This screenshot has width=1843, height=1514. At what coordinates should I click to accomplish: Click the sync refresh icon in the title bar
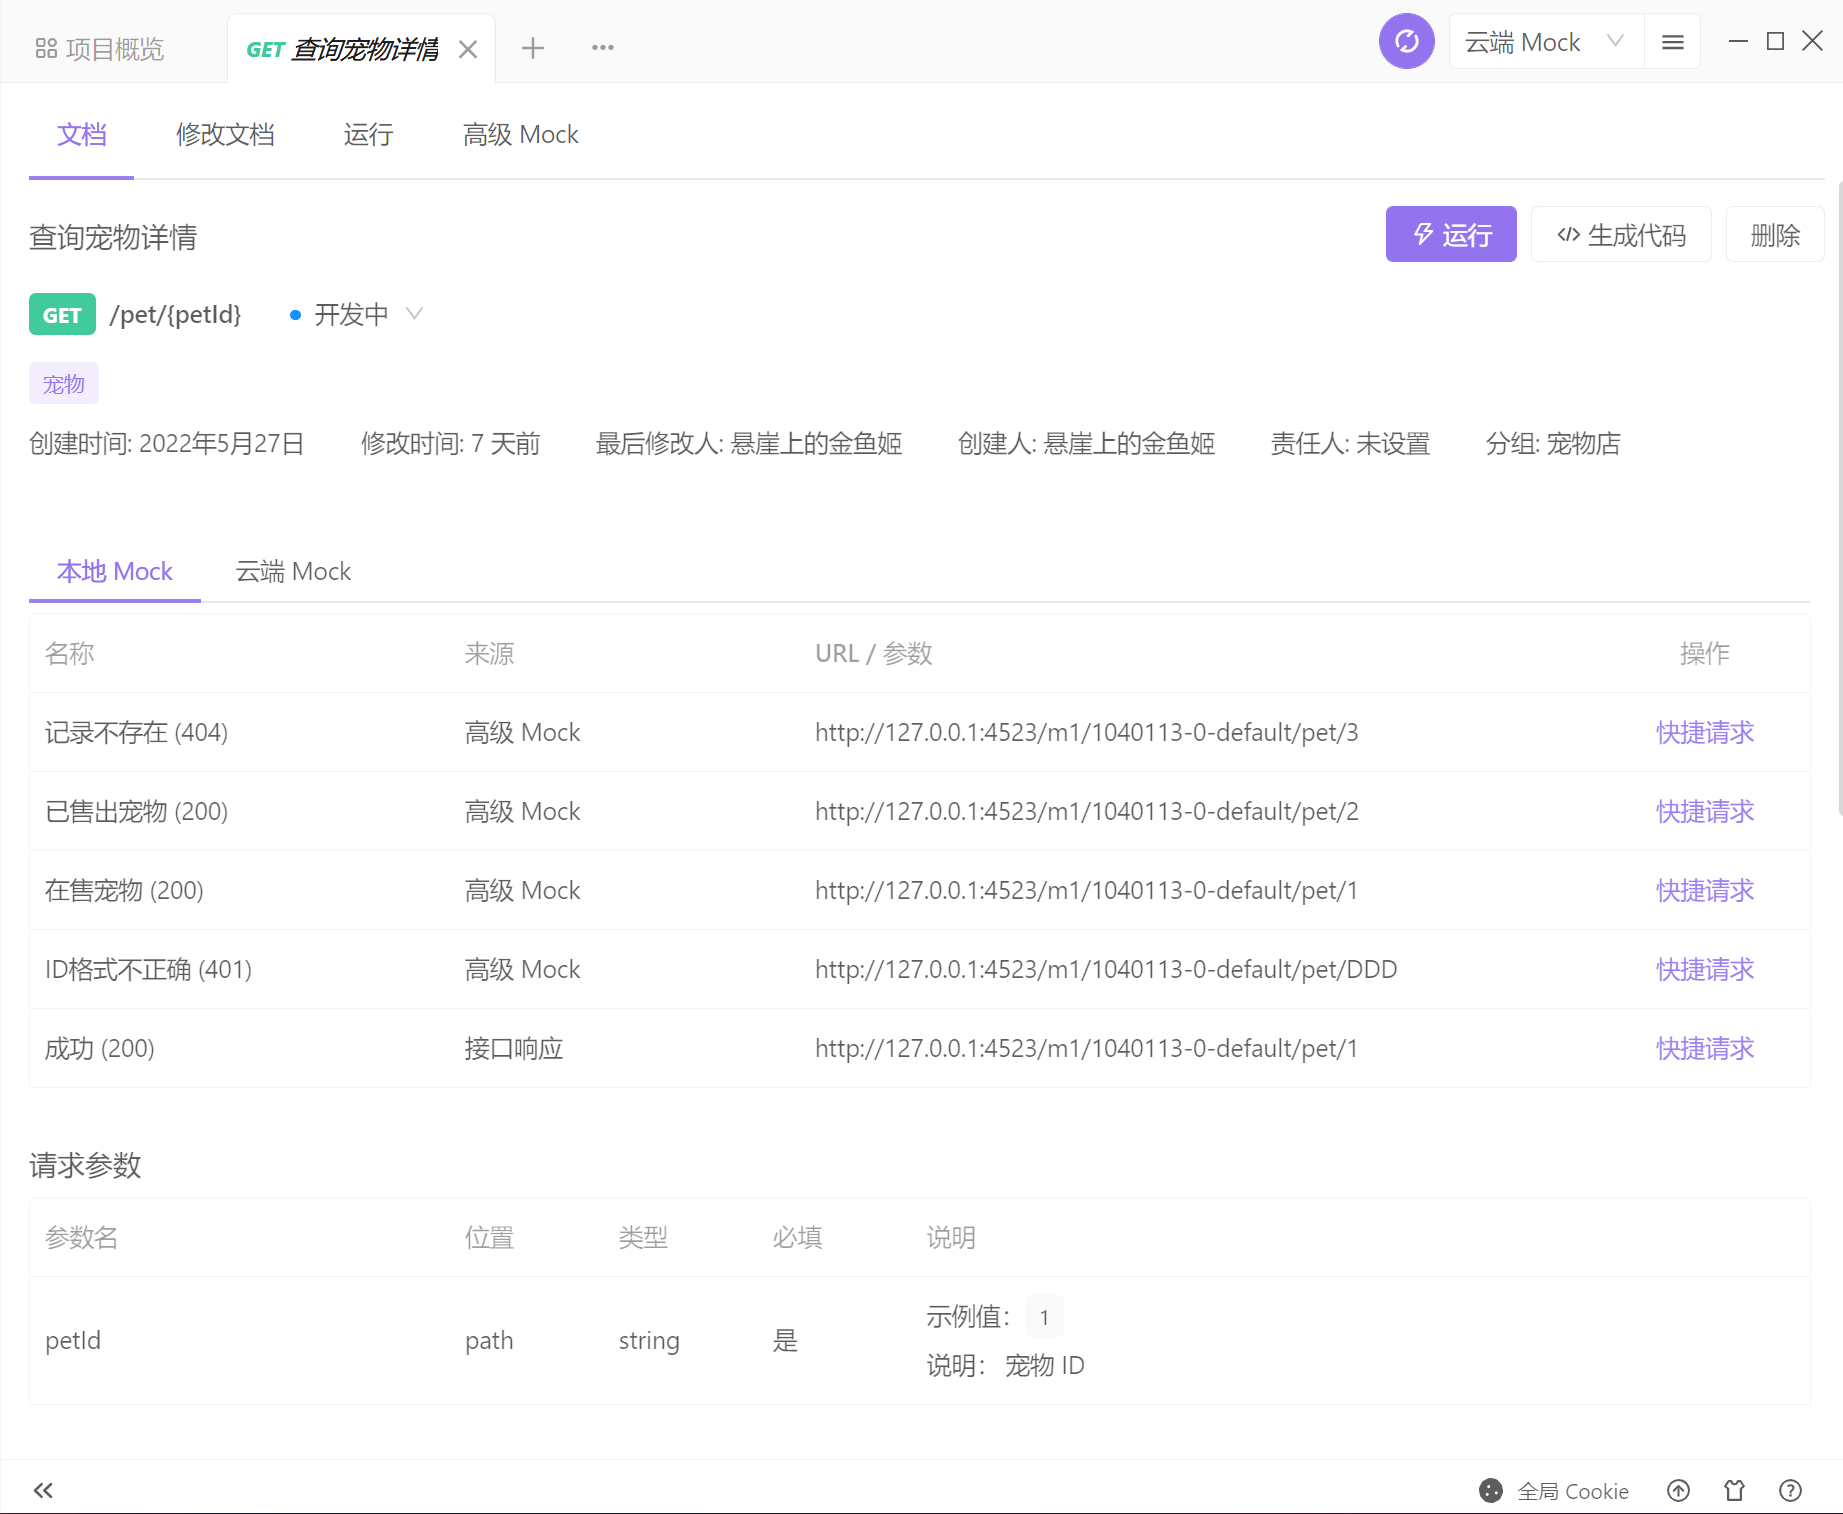(x=1406, y=41)
